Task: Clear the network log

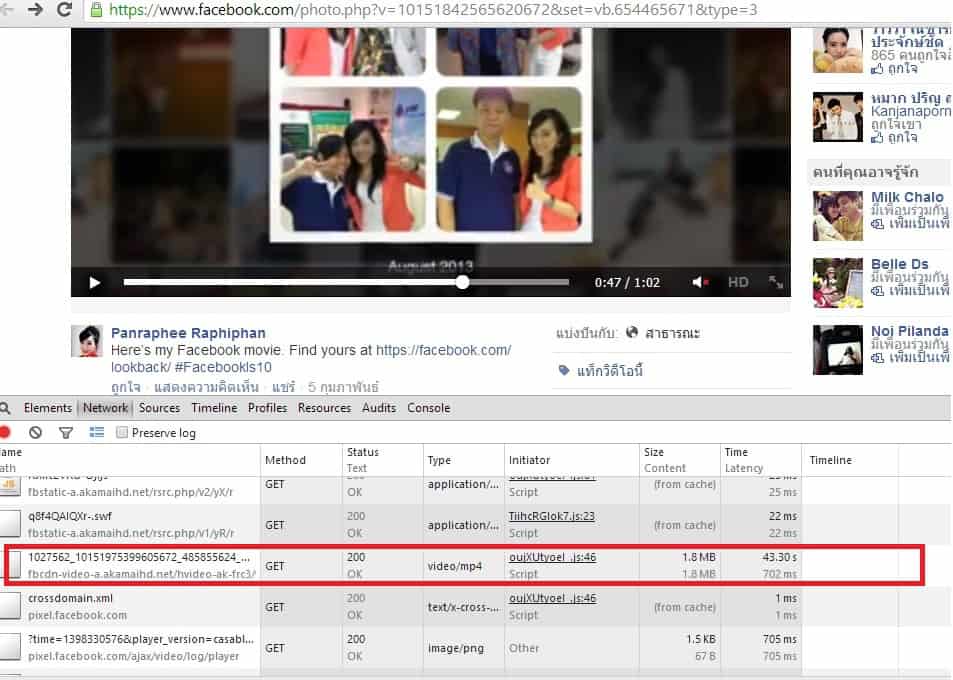Action: click(36, 433)
